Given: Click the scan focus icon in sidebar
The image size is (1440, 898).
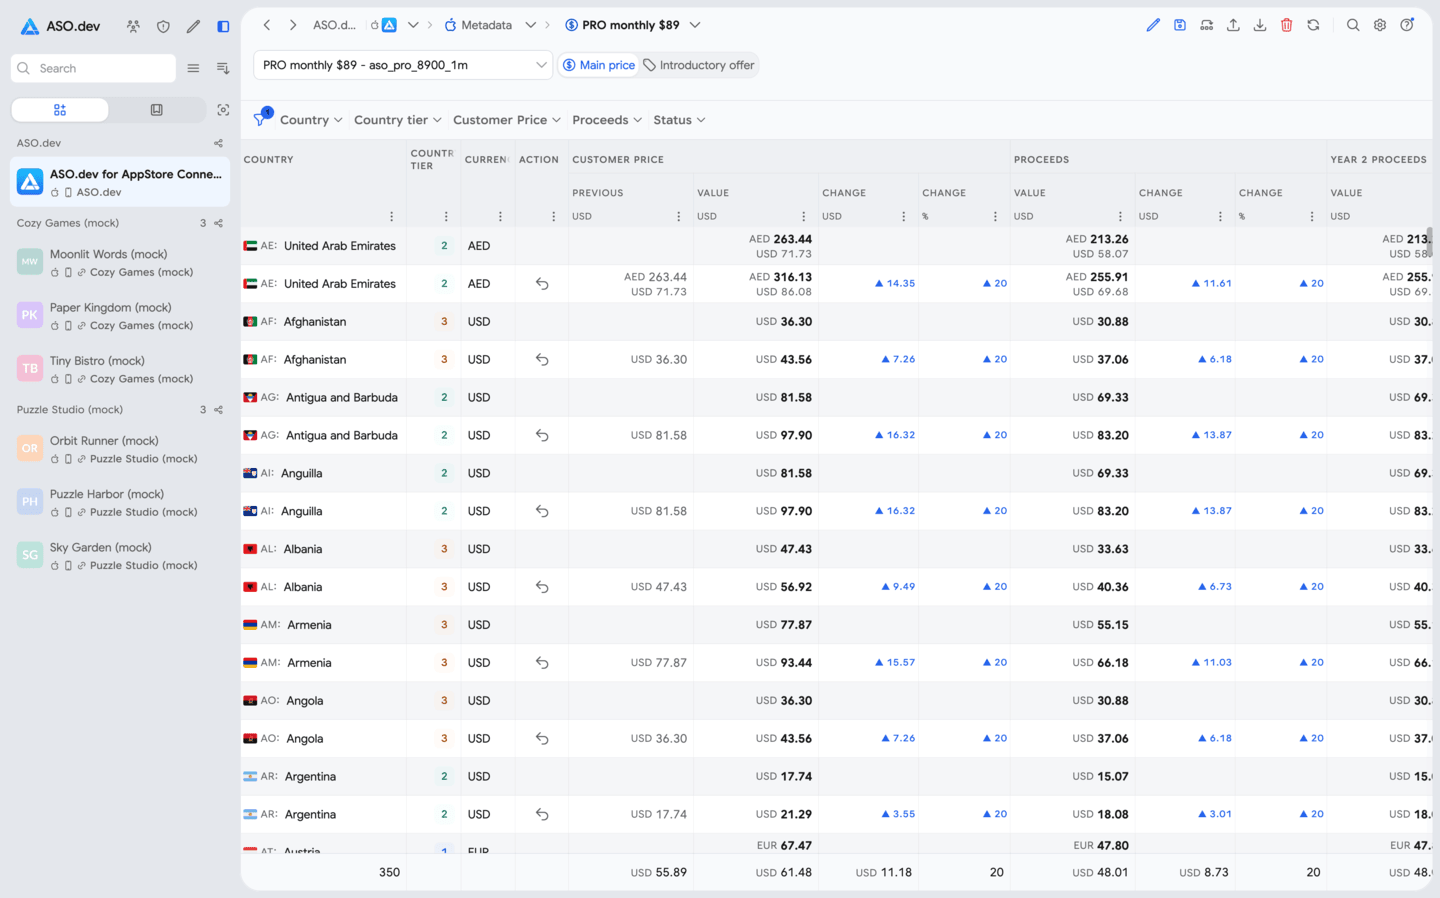Looking at the screenshot, I should 223,110.
